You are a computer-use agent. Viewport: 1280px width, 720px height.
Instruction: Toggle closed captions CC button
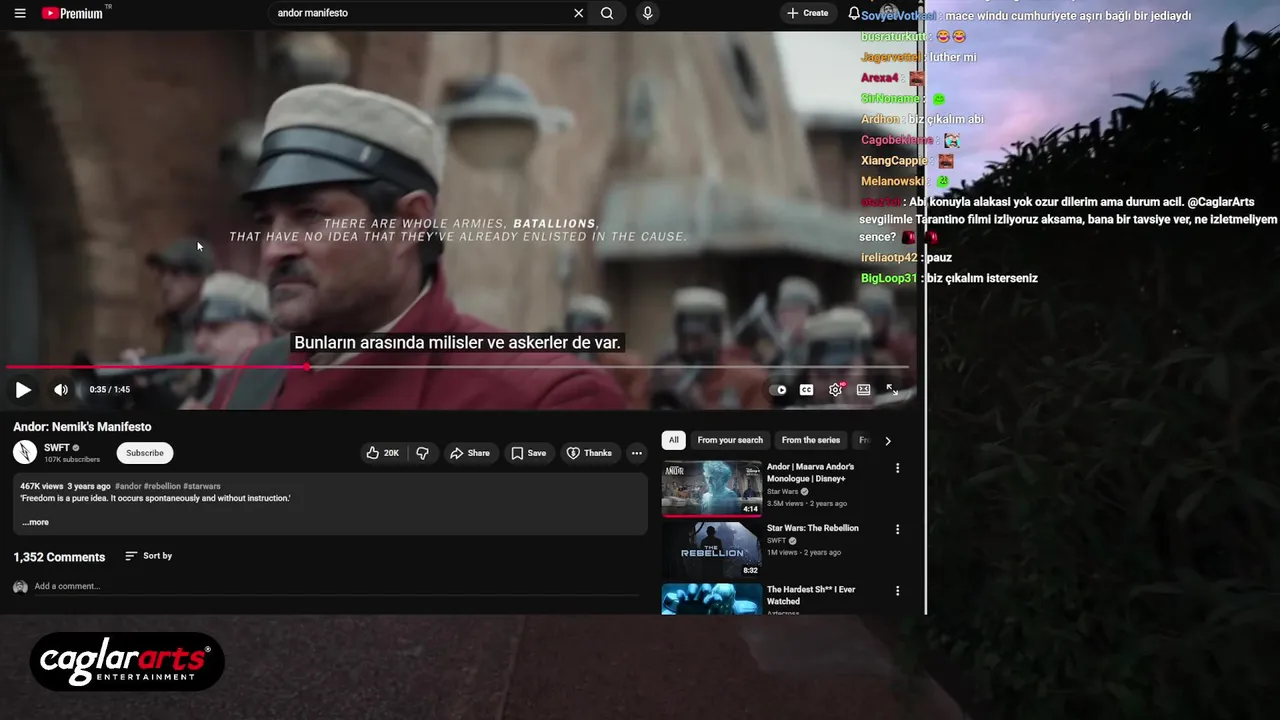click(x=806, y=390)
